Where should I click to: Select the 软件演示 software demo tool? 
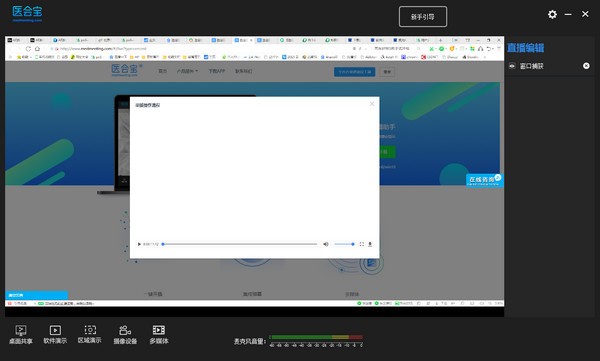55,334
